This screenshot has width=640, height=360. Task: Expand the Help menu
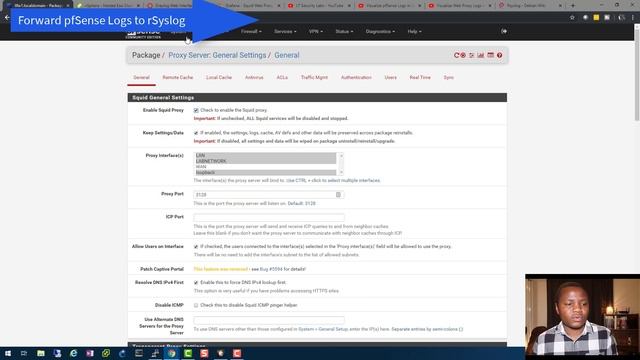[x=414, y=31]
